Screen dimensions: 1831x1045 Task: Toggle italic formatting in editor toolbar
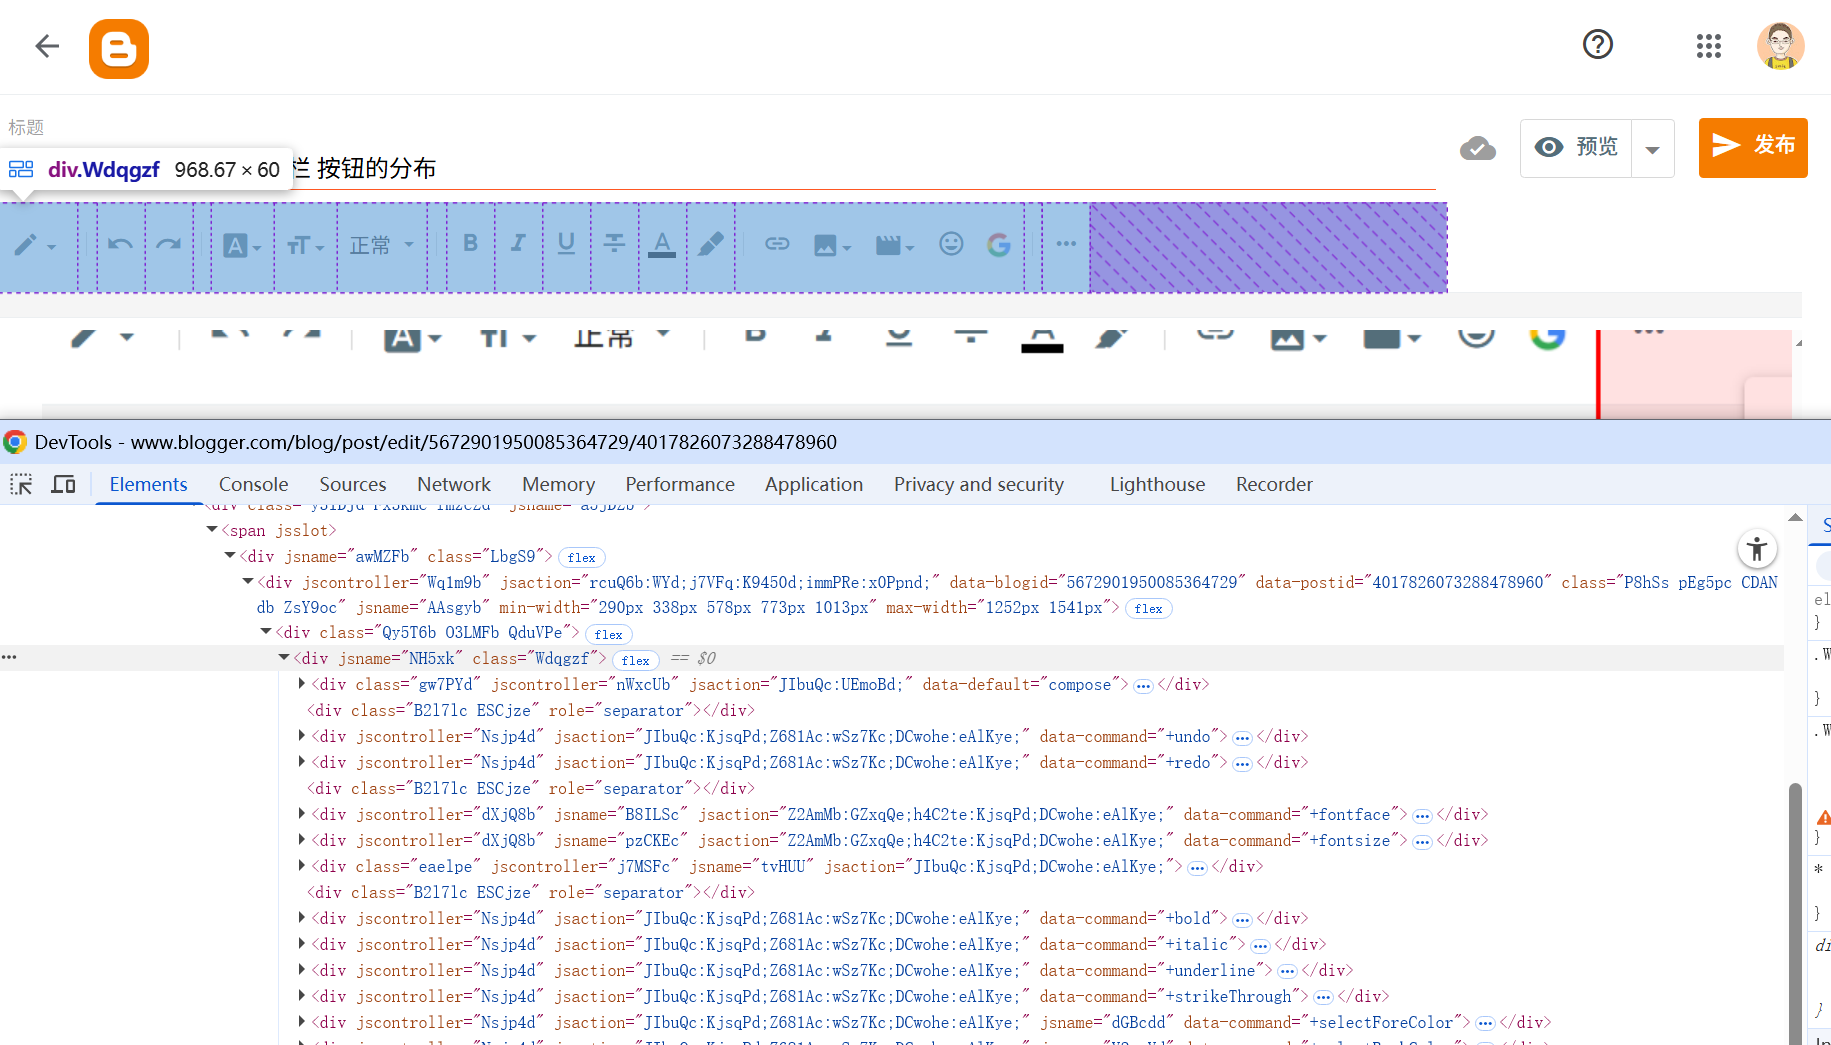pyautogui.click(x=518, y=244)
